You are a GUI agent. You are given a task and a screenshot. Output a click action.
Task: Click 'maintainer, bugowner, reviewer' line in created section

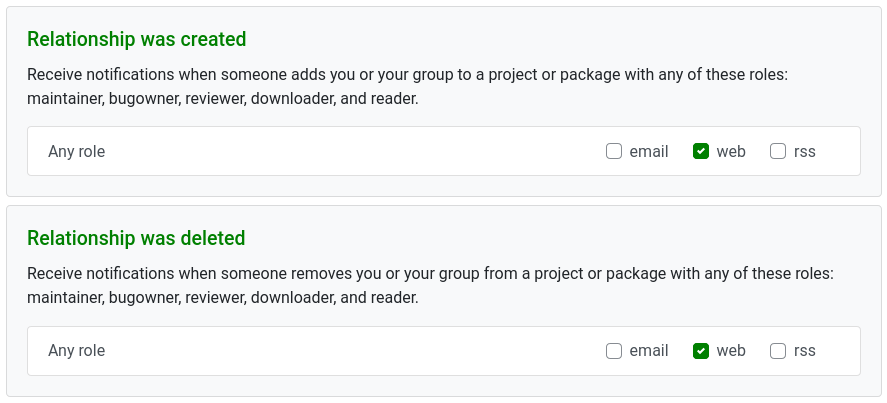pos(223,99)
